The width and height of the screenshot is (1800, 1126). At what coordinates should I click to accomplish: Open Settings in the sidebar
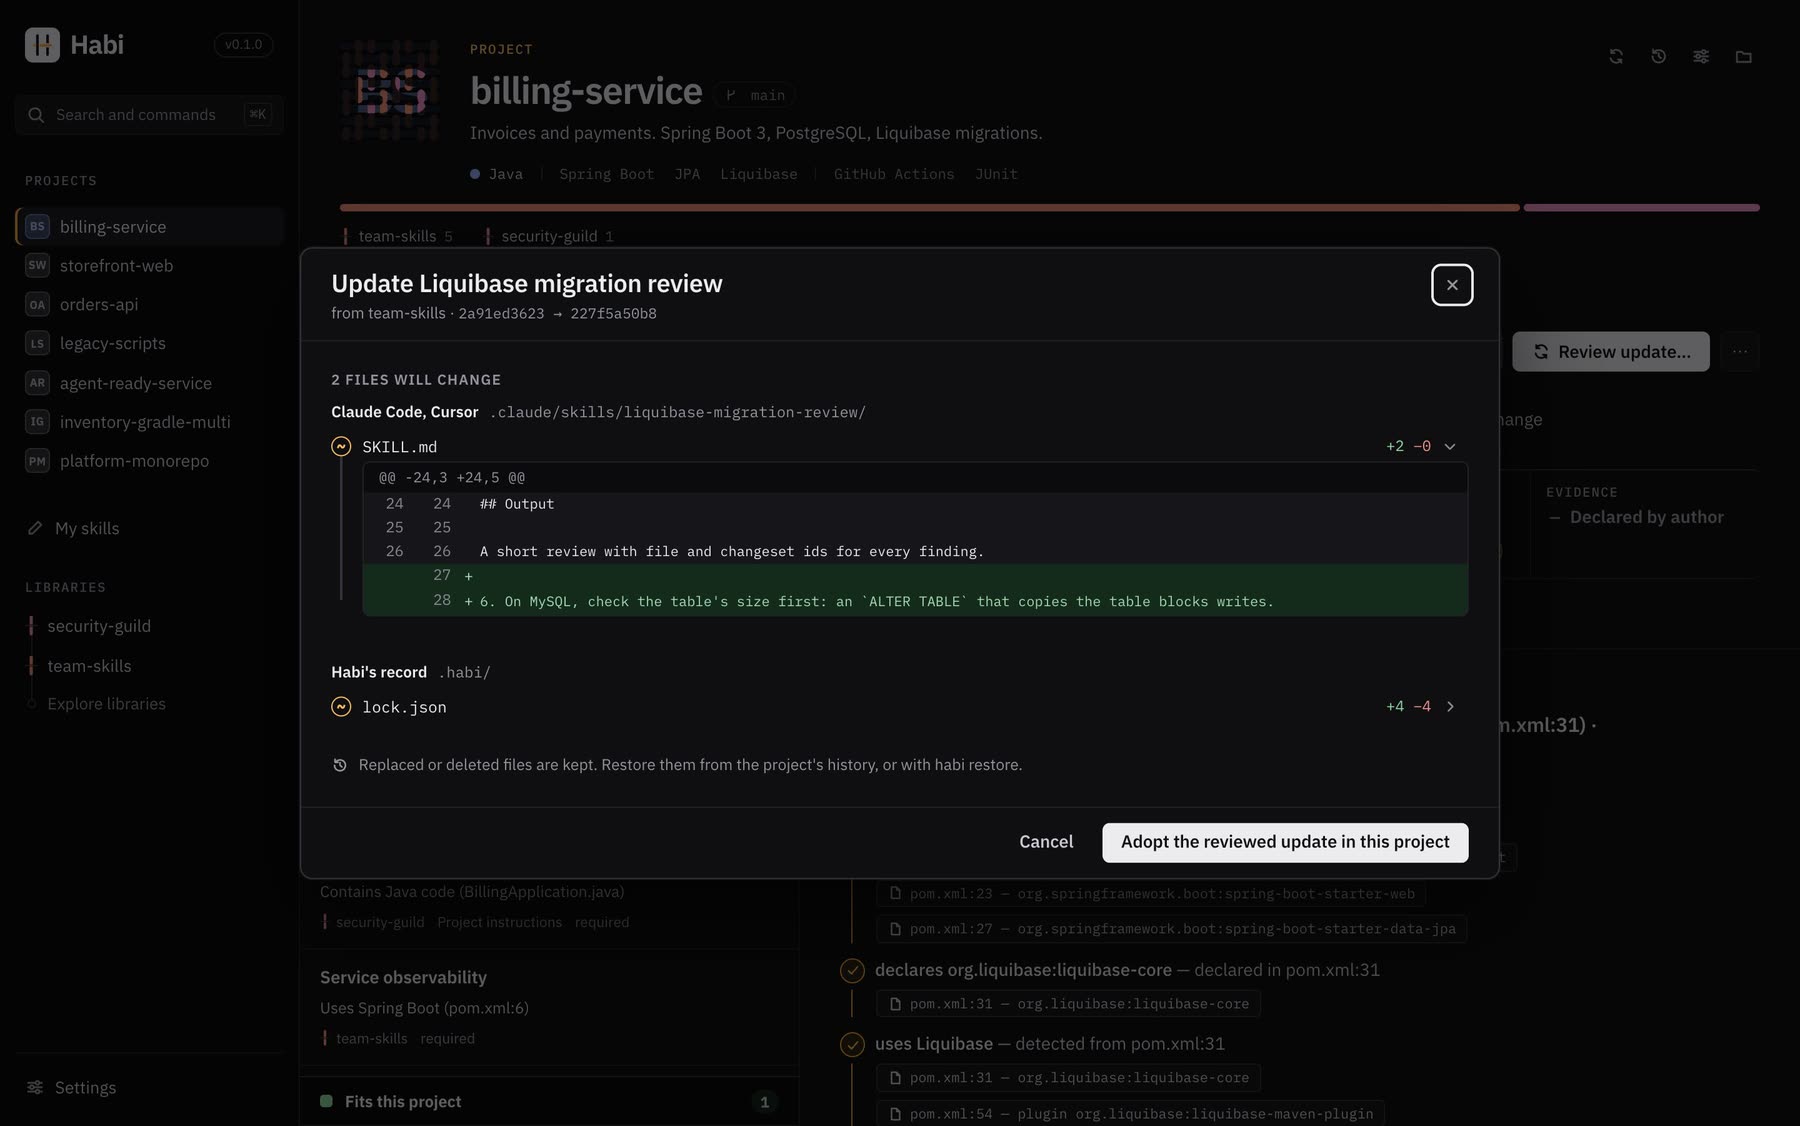150,1088
